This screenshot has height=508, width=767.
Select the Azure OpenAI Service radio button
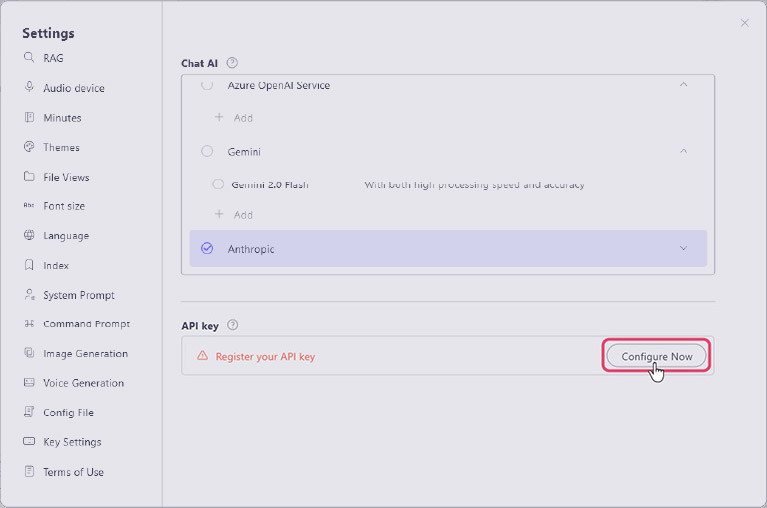point(207,86)
